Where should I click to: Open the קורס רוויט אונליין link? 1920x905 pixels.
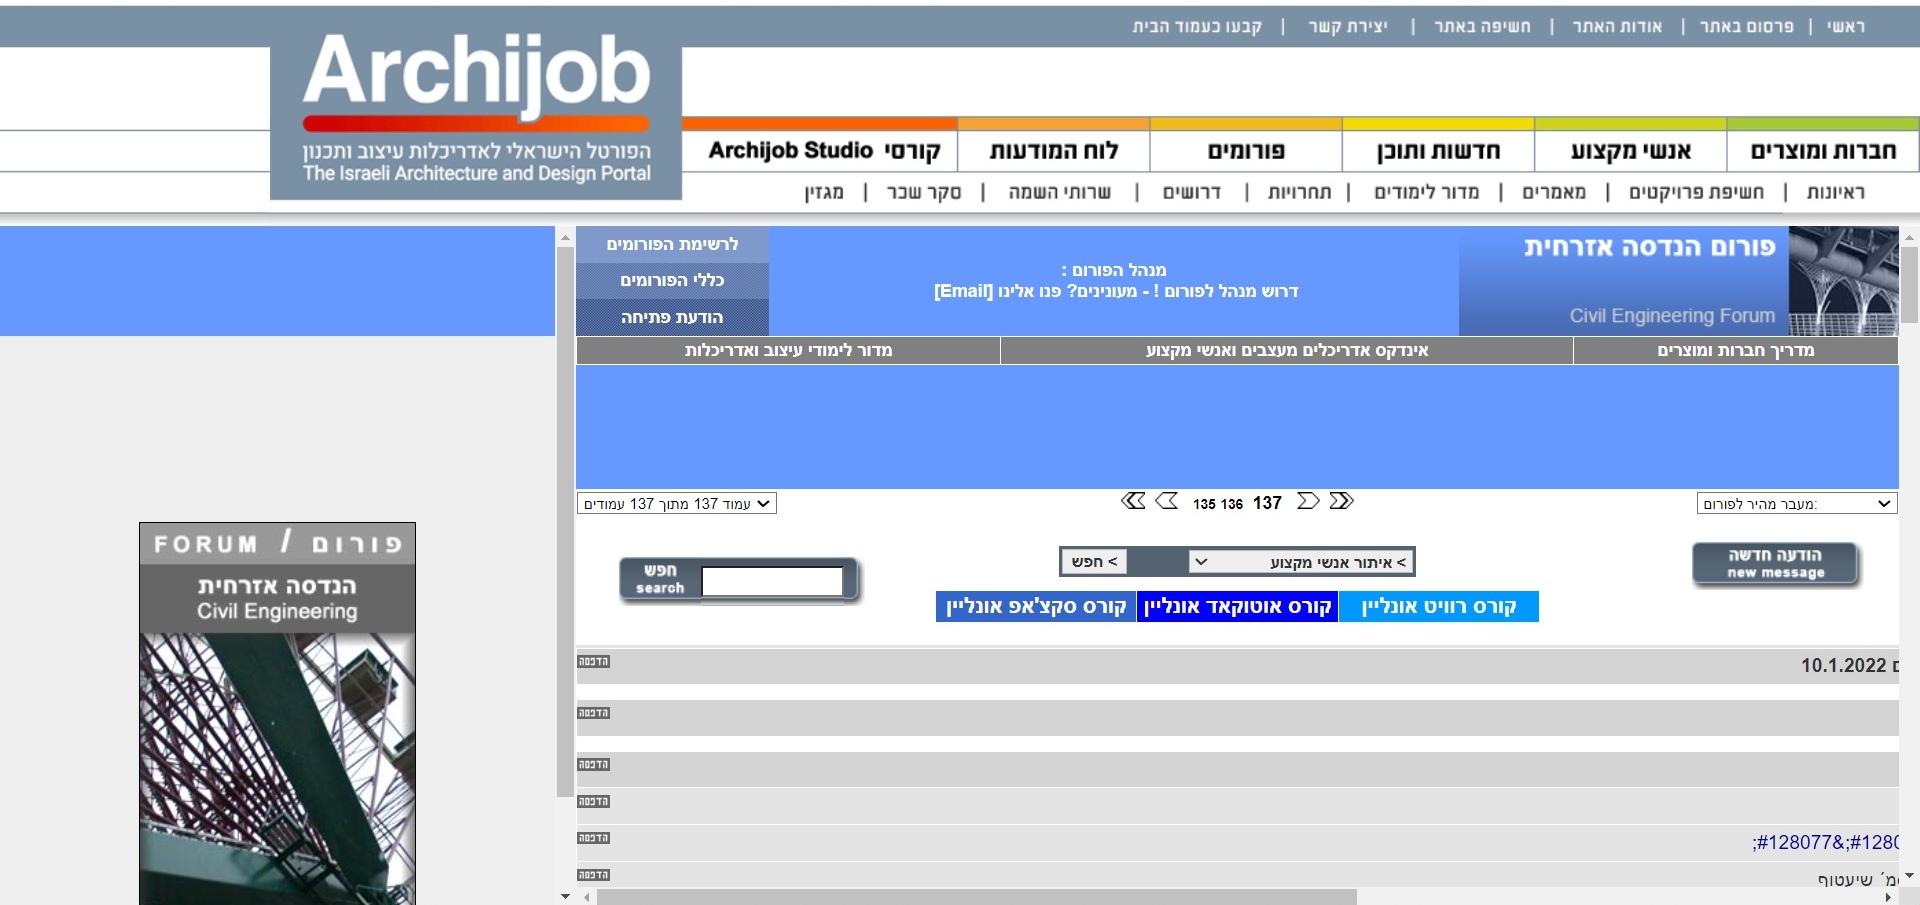[1438, 606]
